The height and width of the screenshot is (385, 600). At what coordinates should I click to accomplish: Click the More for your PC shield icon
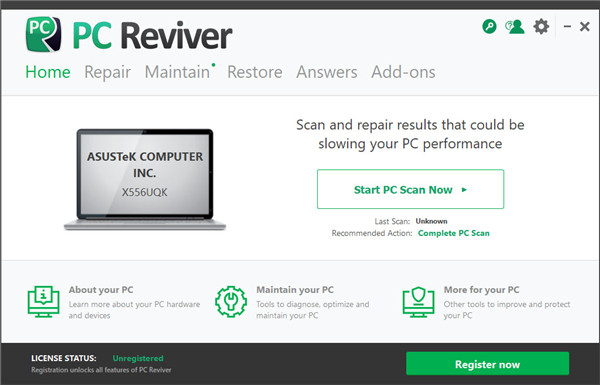[418, 302]
